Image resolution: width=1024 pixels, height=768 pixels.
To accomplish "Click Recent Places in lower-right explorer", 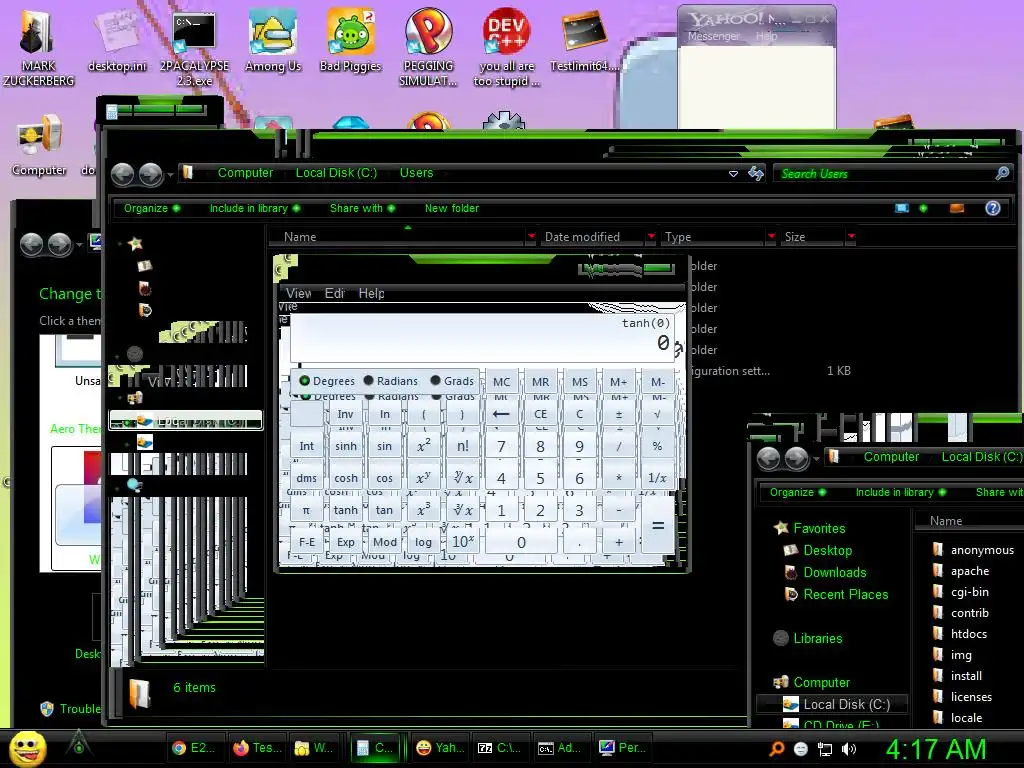I will (845, 595).
